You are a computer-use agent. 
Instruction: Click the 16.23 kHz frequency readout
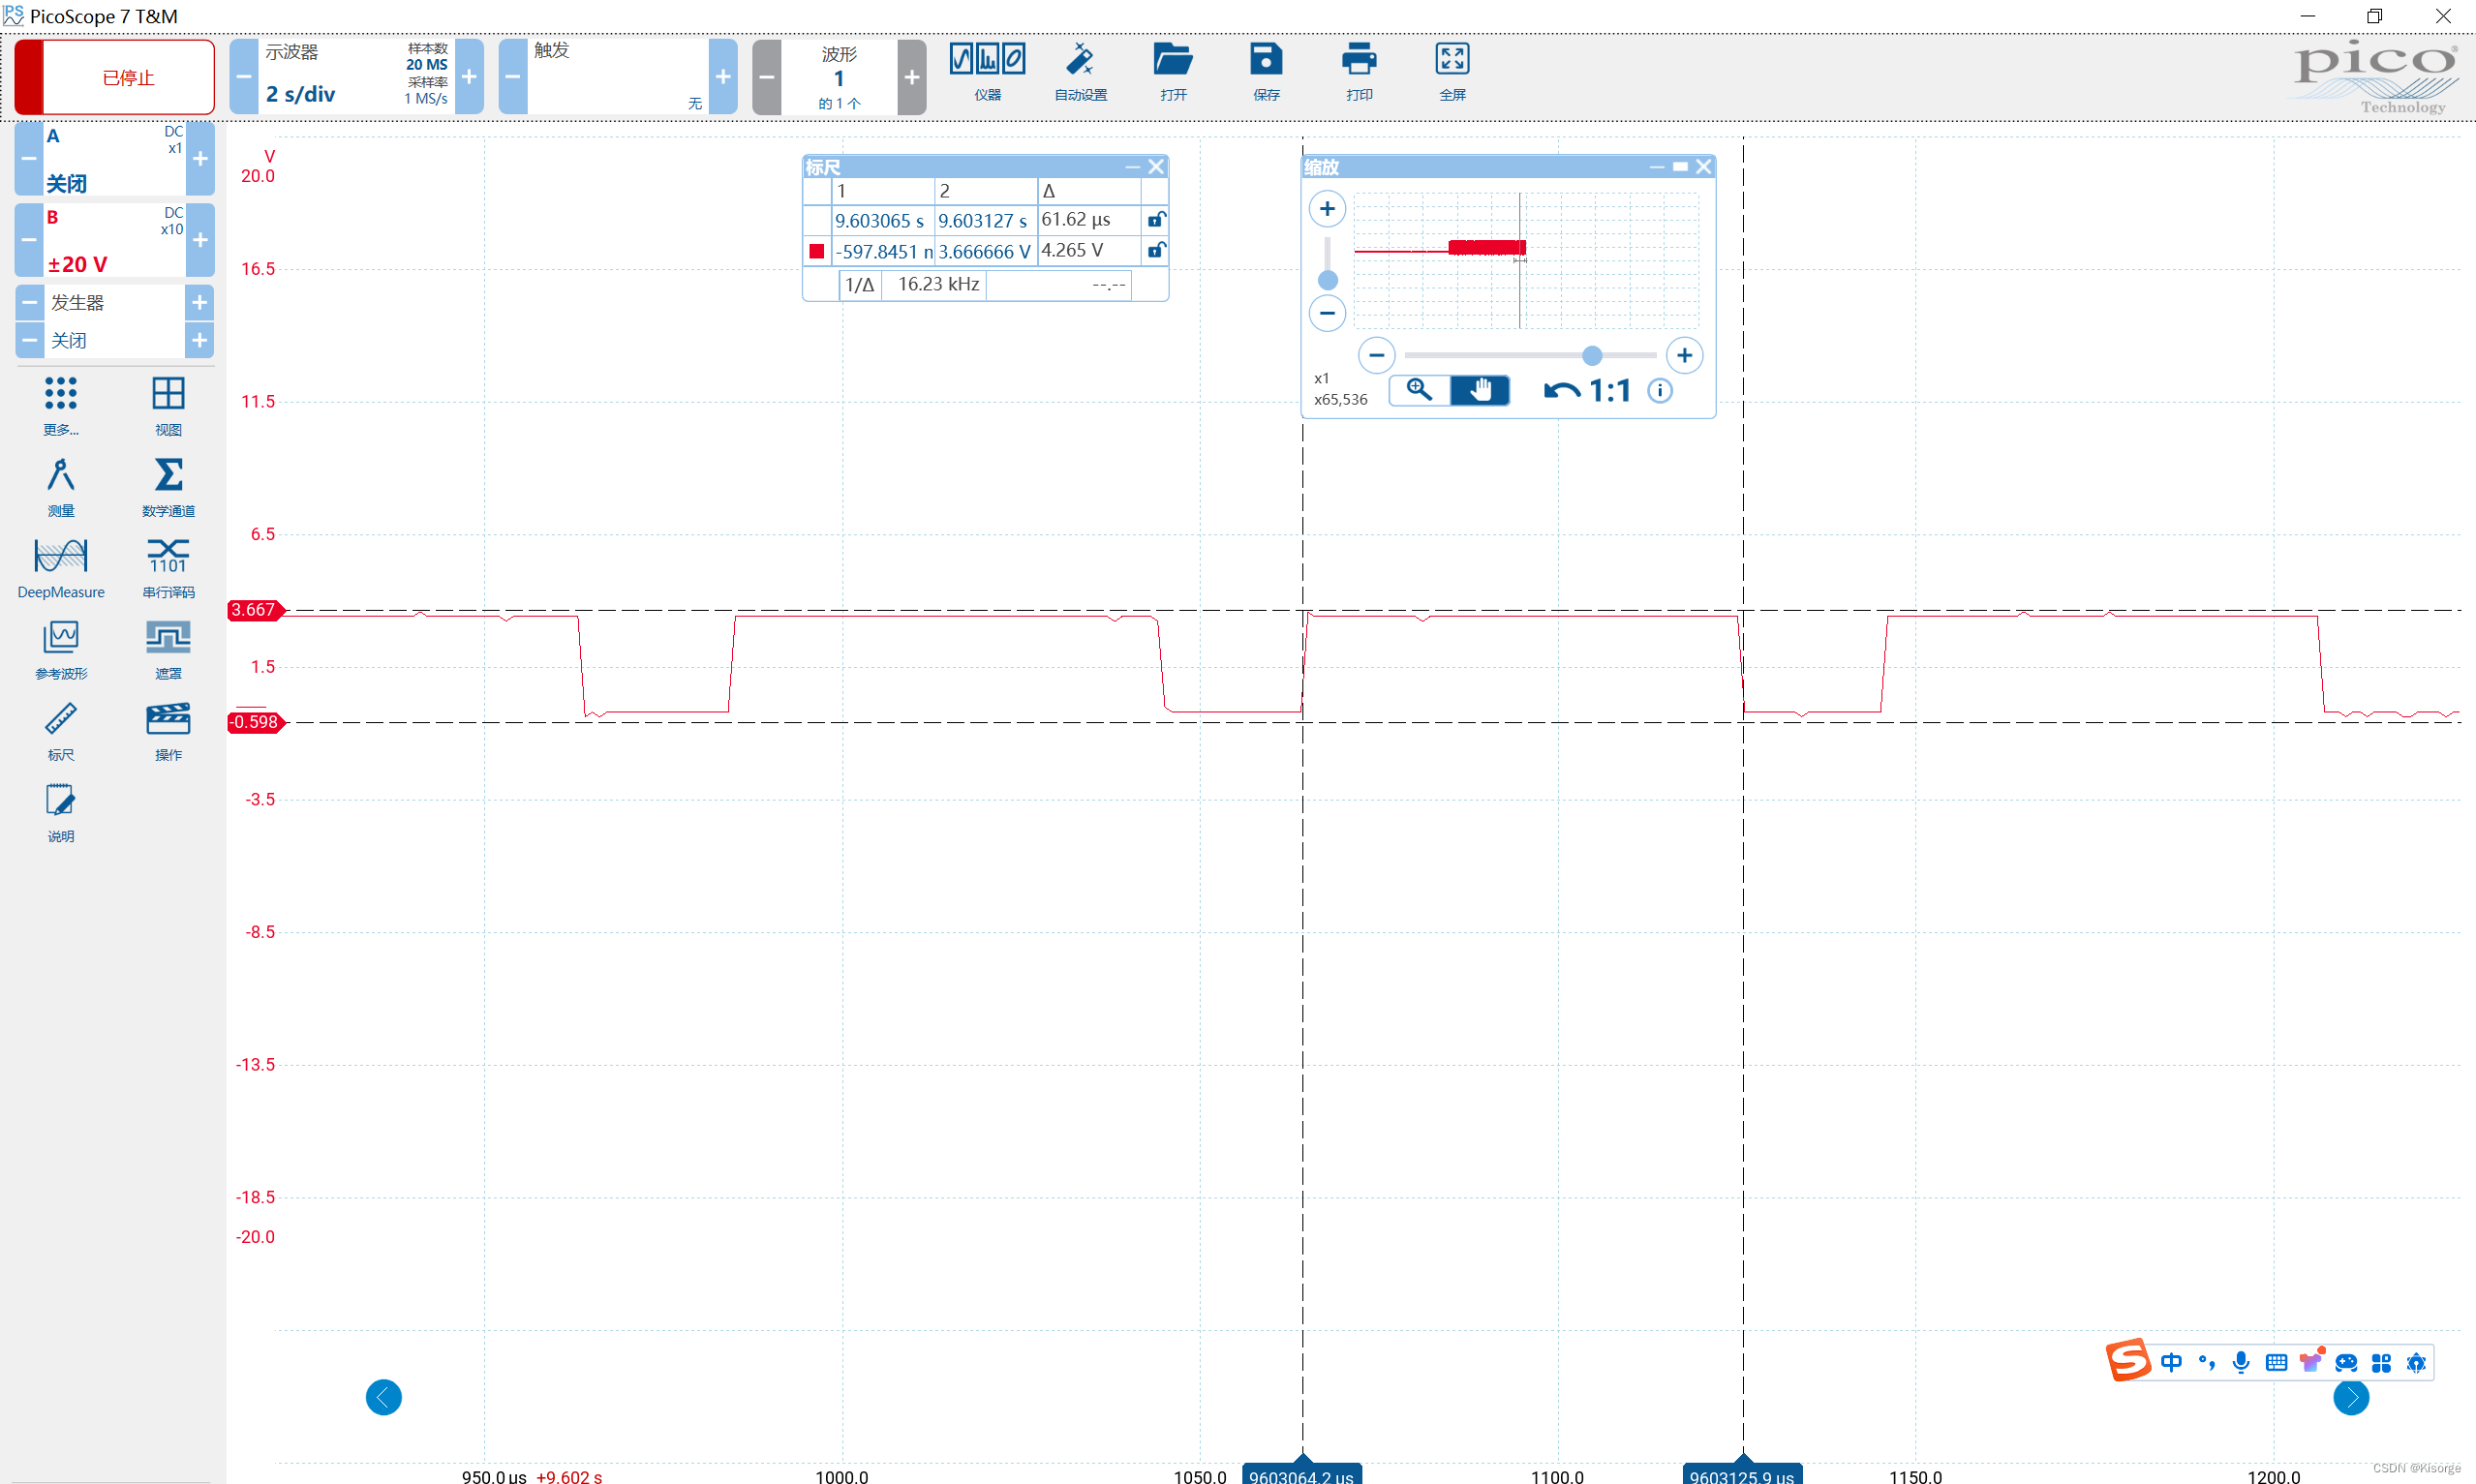click(x=938, y=284)
